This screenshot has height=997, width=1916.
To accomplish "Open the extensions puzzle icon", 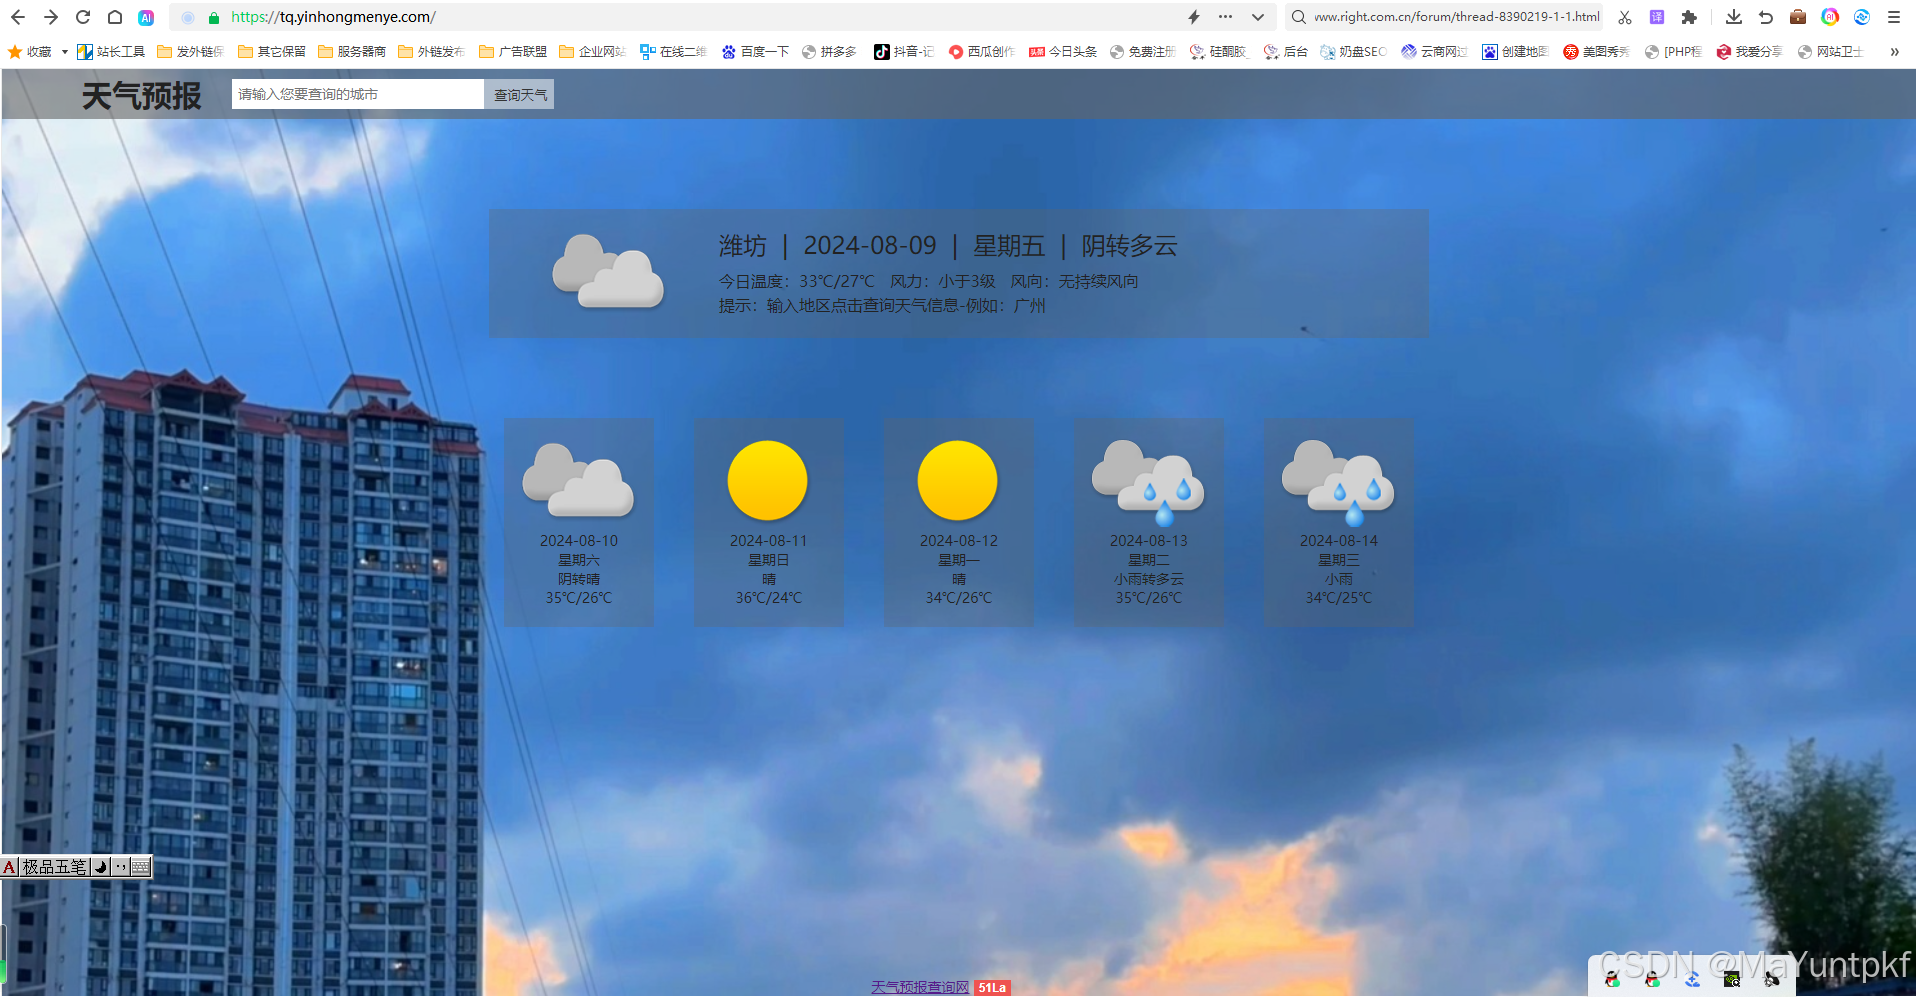I will pyautogui.click(x=1689, y=17).
